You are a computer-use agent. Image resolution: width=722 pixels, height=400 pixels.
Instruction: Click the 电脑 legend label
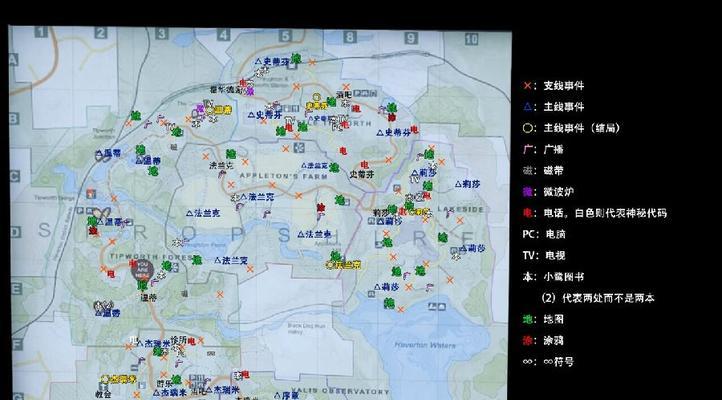pos(556,234)
